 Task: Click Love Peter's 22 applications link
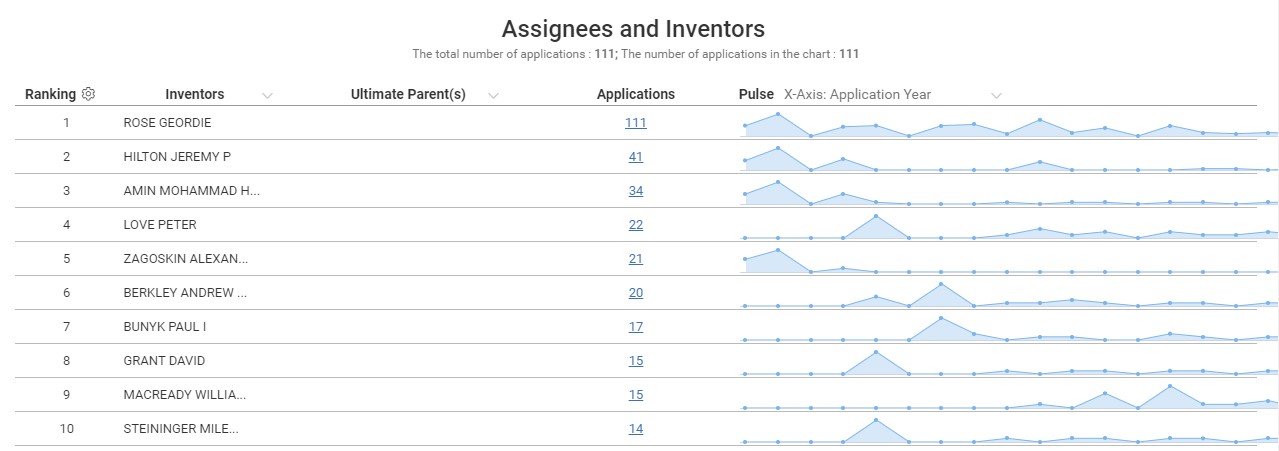click(x=636, y=225)
